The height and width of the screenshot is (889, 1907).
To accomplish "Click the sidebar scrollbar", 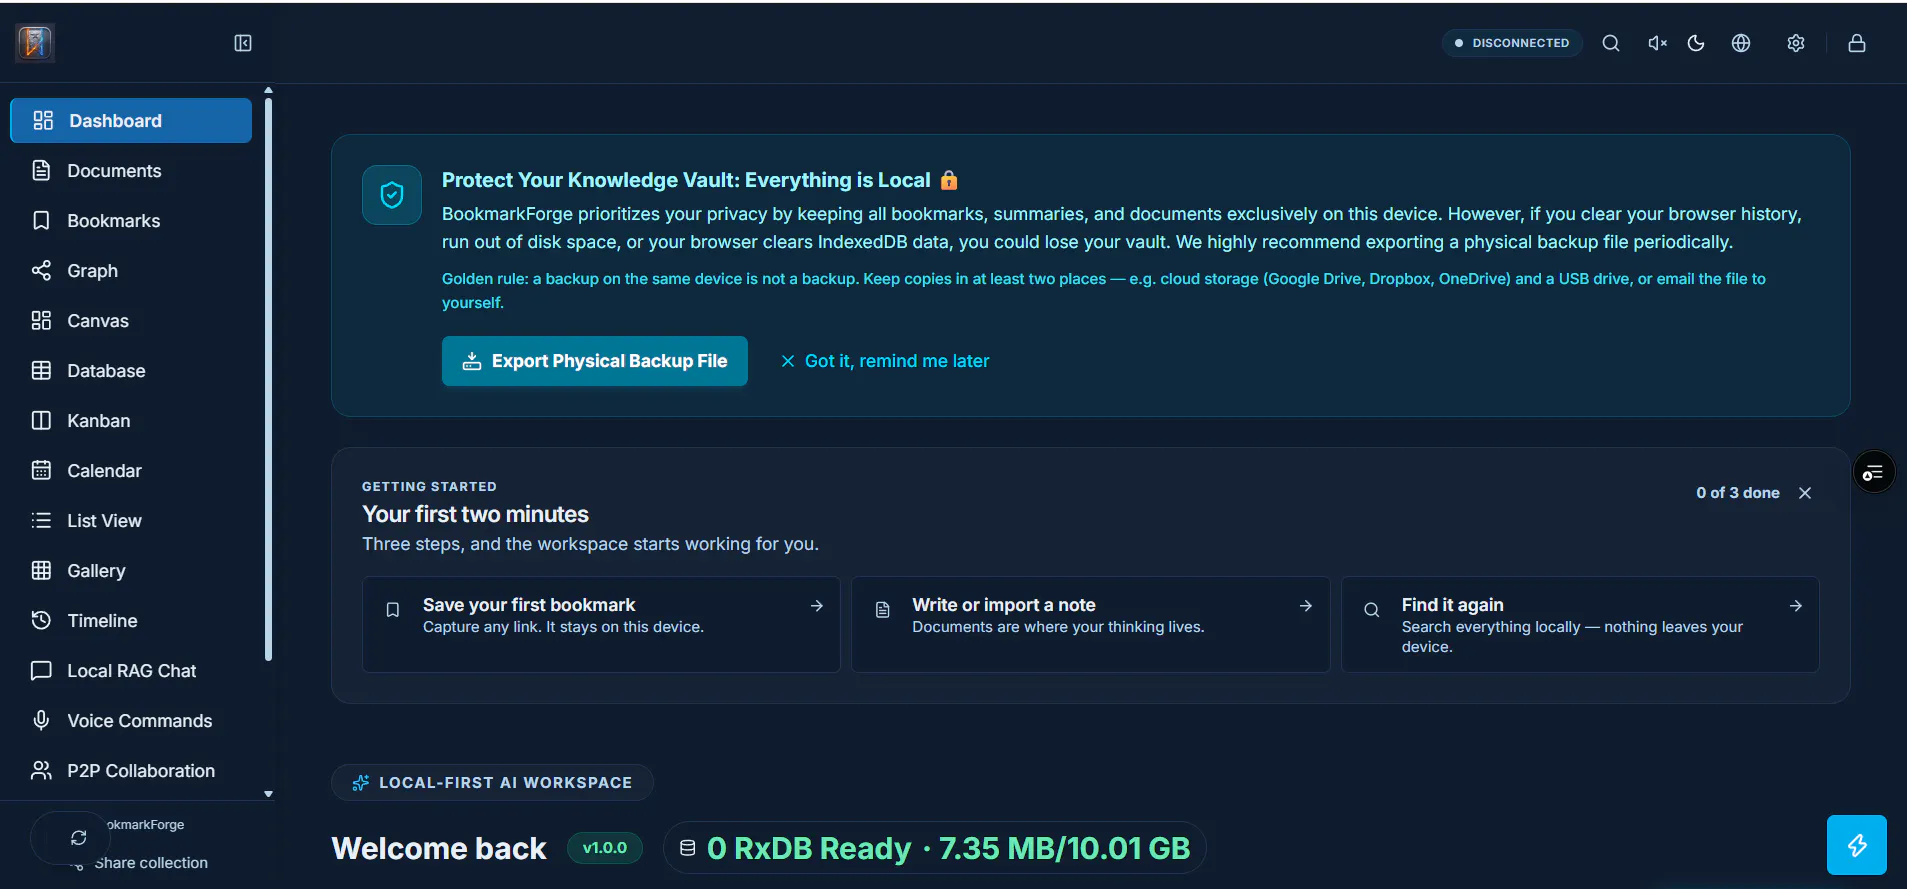I will 268,380.
